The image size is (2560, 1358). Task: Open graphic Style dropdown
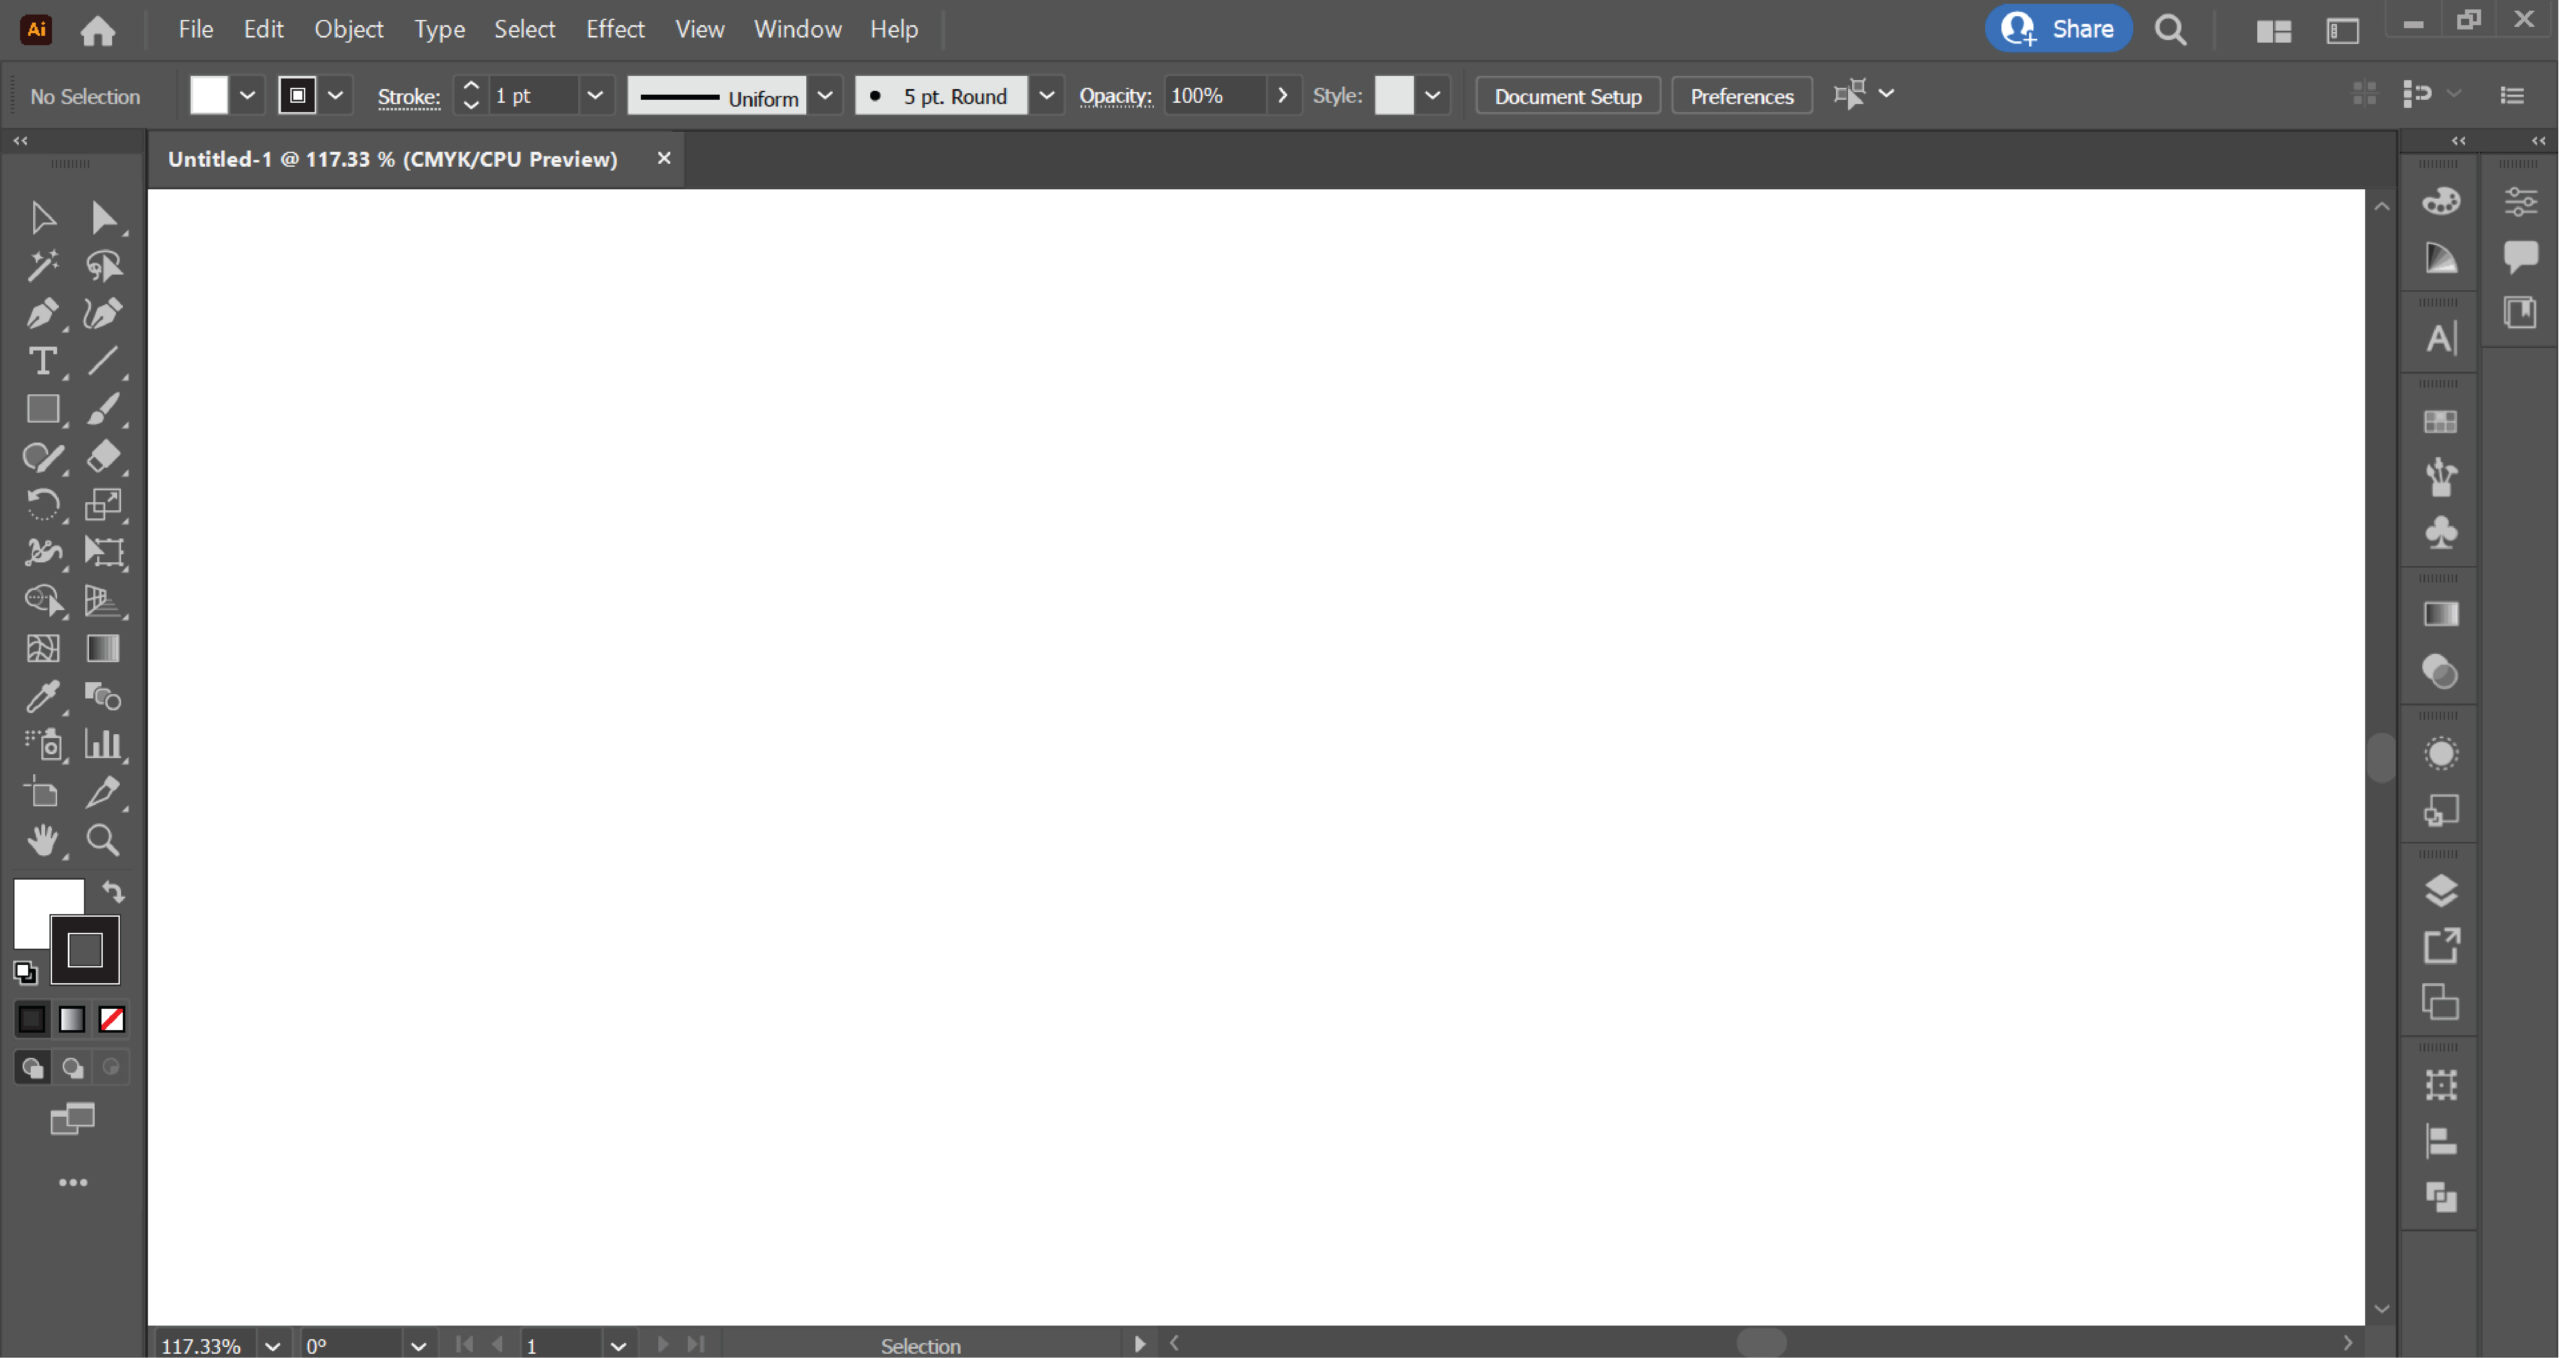tap(1432, 96)
